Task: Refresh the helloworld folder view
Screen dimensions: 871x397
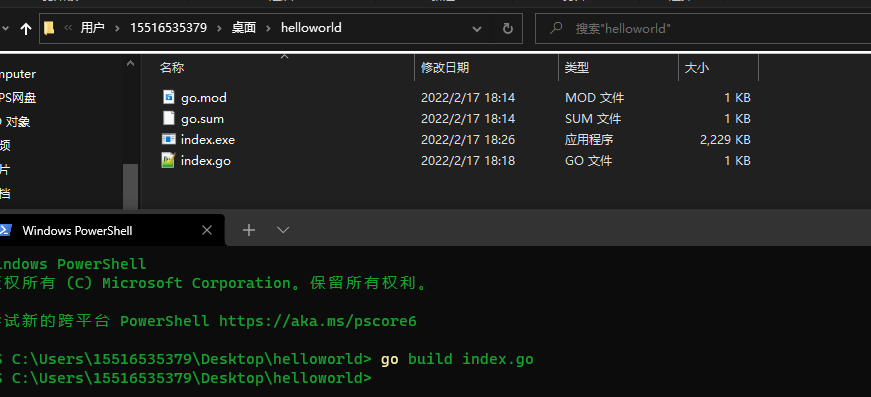Action: click(507, 28)
